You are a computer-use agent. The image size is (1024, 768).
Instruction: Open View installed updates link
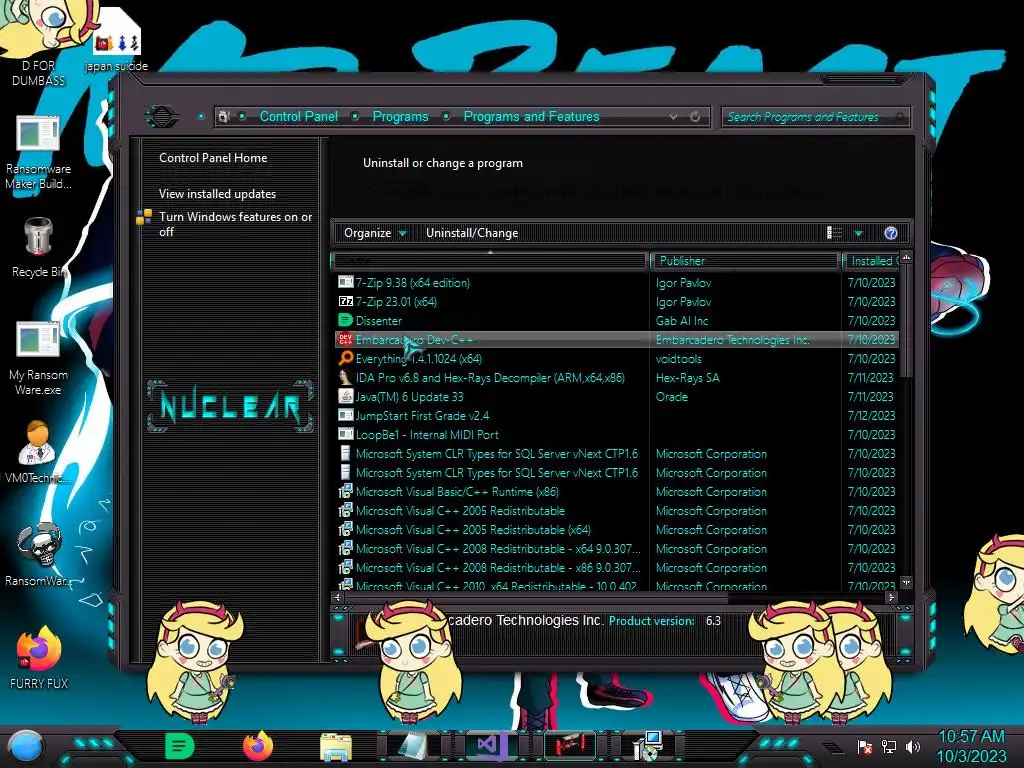click(217, 194)
